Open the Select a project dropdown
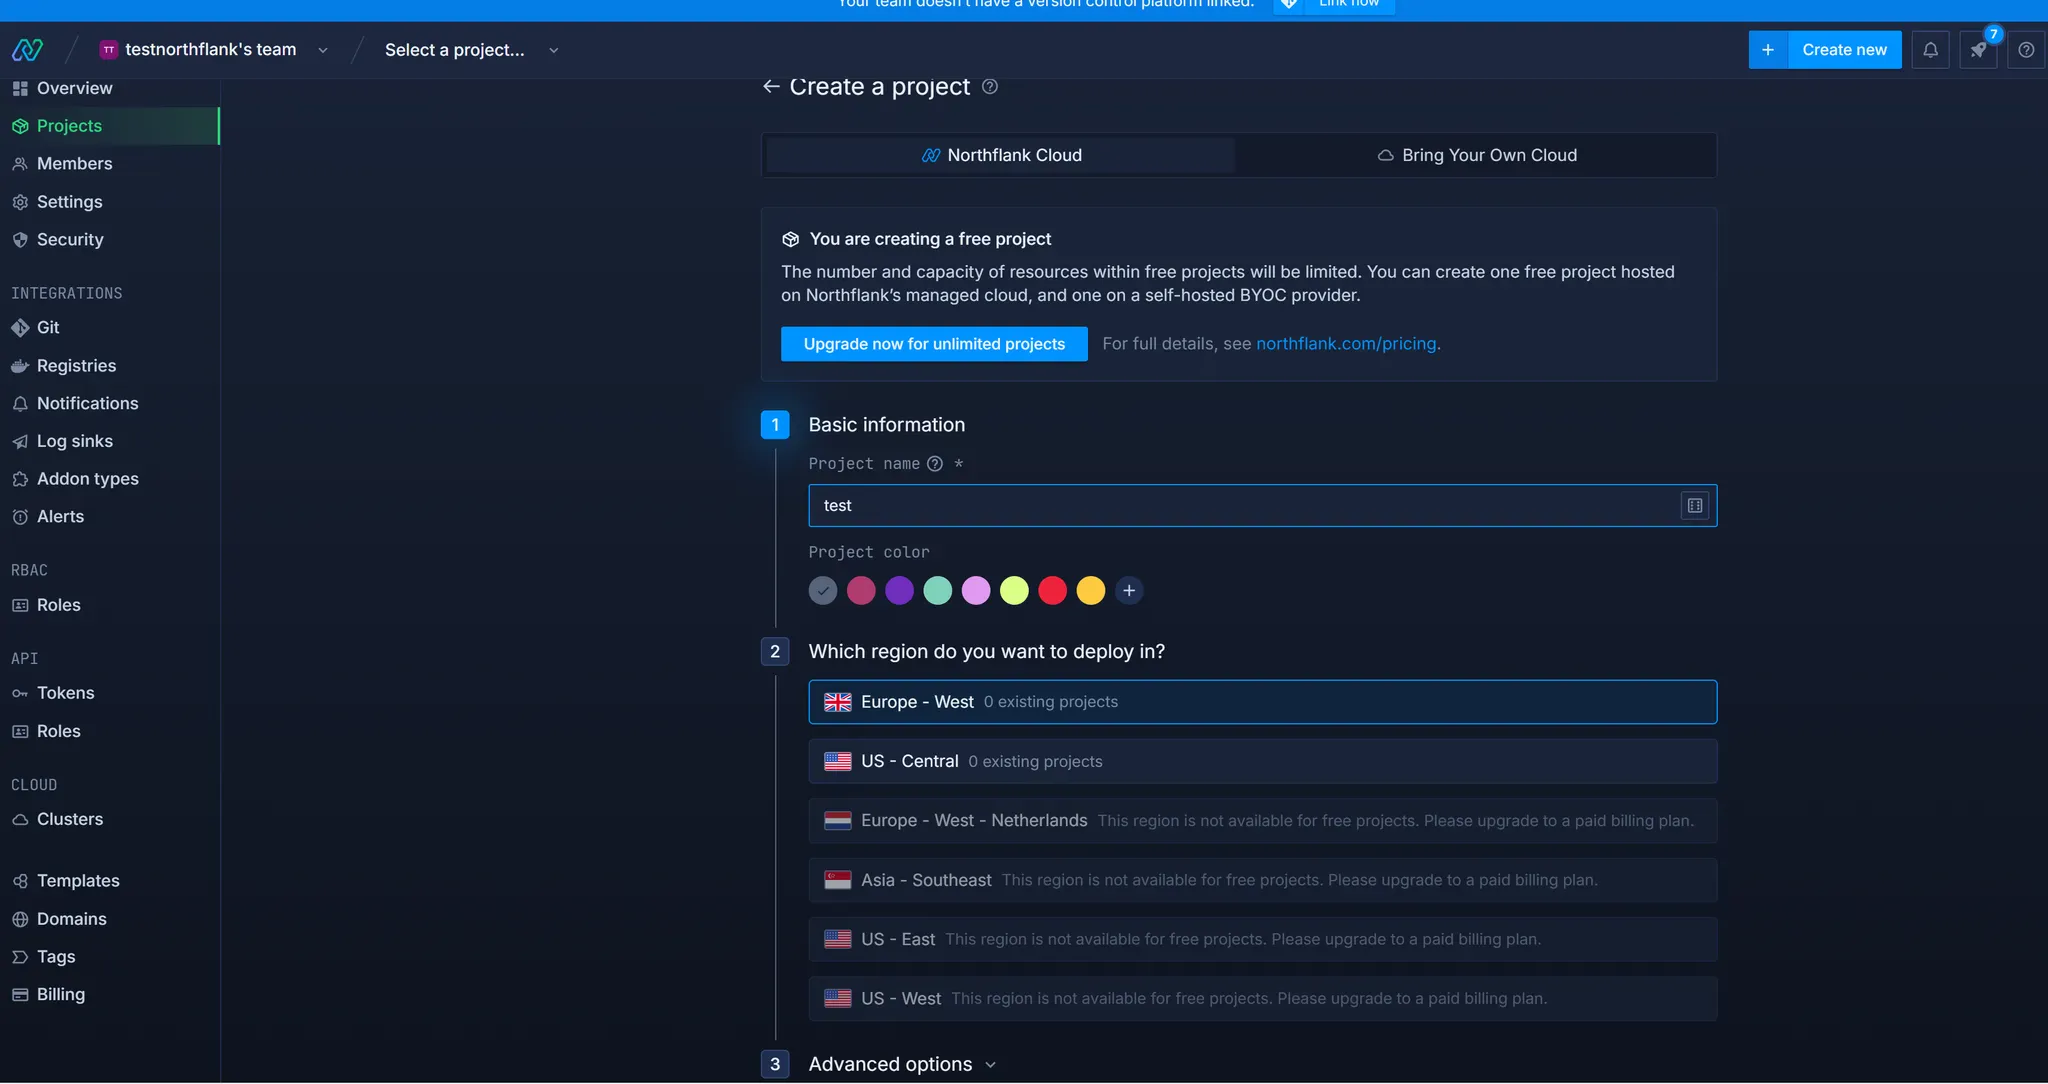This screenshot has width=2048, height=1084. pos(471,50)
